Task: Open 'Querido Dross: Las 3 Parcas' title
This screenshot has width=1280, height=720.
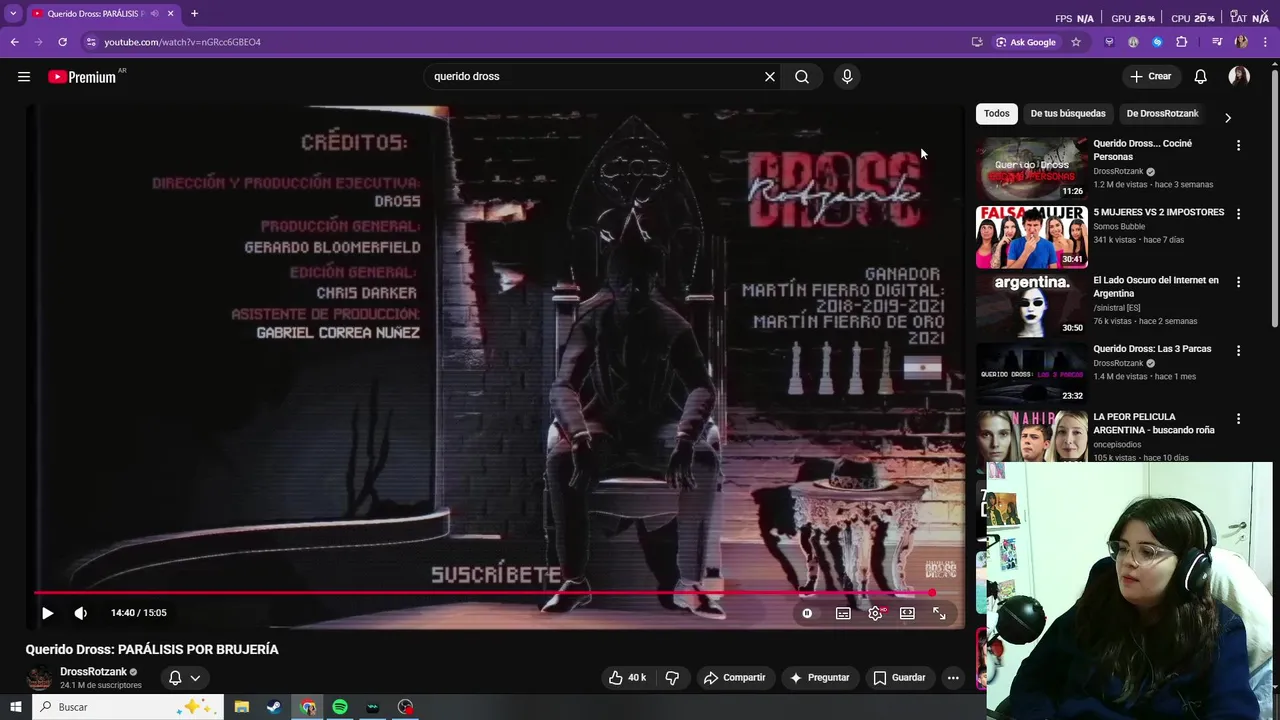Action: [x=1152, y=349]
